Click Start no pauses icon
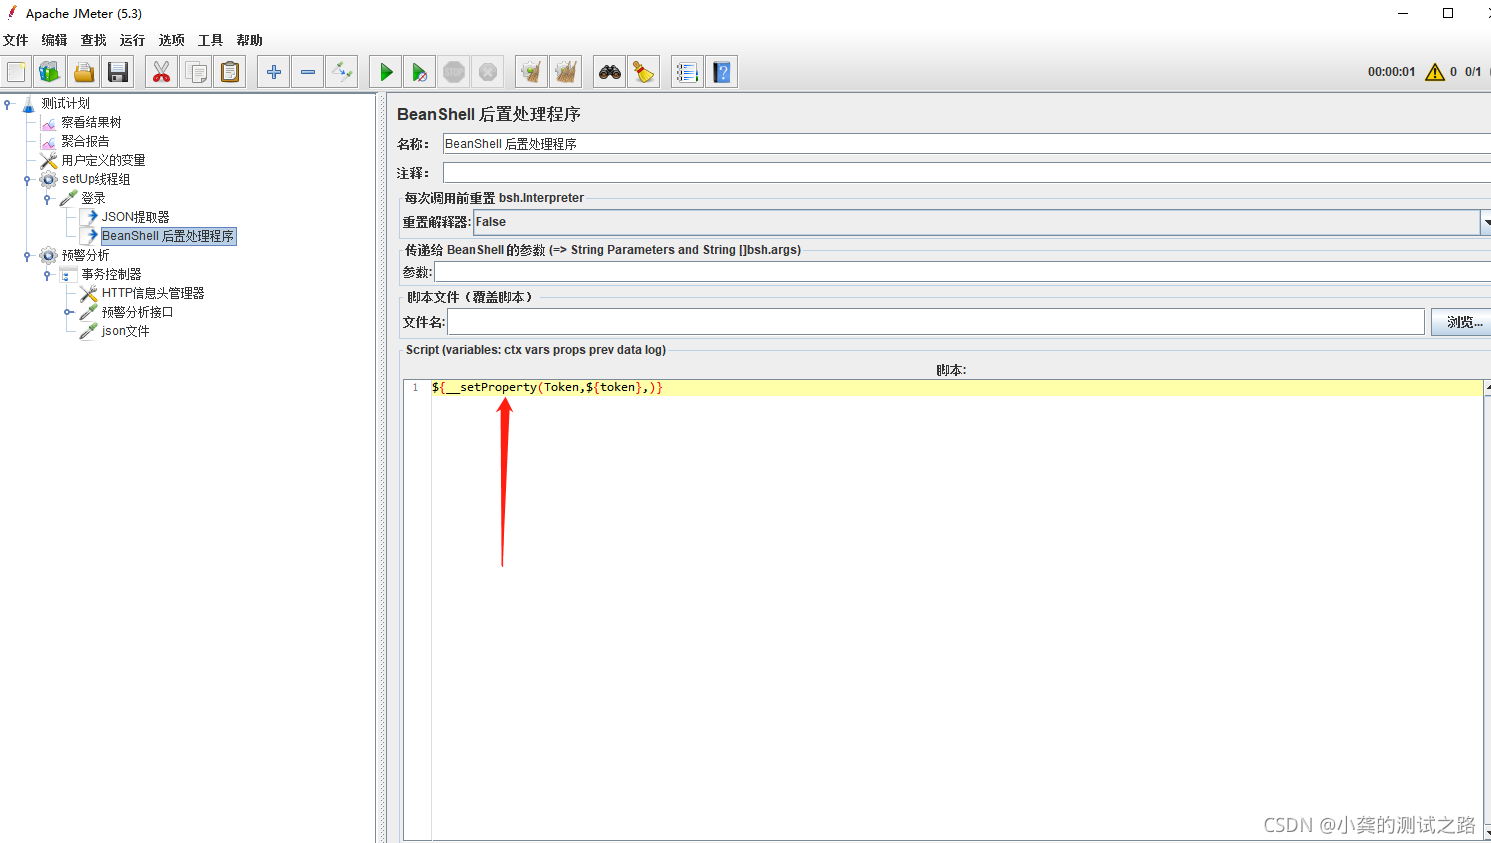The image size is (1491, 843). tap(420, 72)
